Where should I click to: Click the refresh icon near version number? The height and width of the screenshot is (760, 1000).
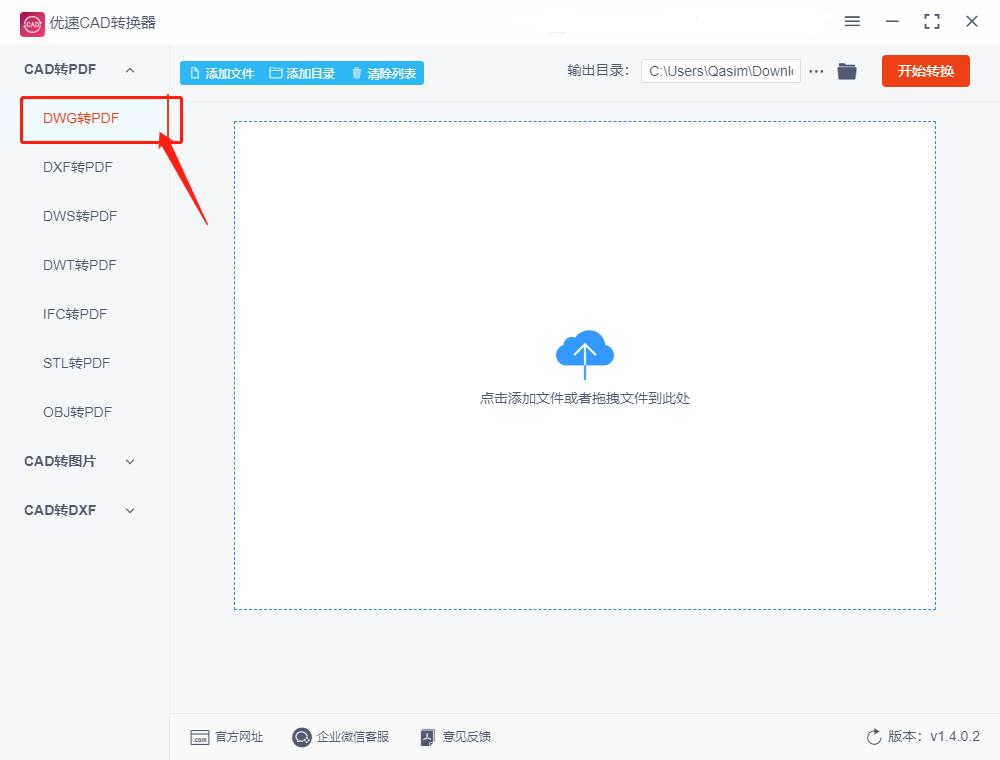(871, 736)
